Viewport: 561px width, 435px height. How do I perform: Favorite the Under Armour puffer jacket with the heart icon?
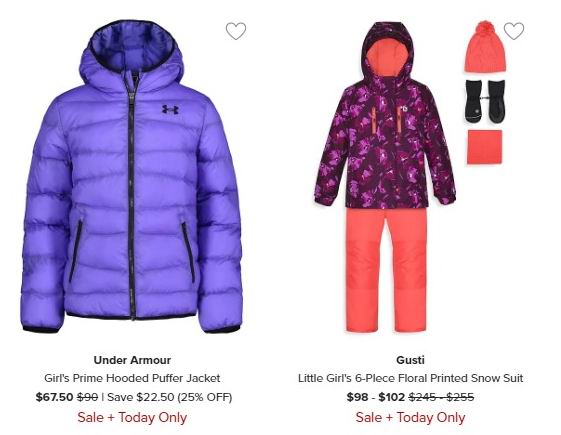tap(236, 31)
